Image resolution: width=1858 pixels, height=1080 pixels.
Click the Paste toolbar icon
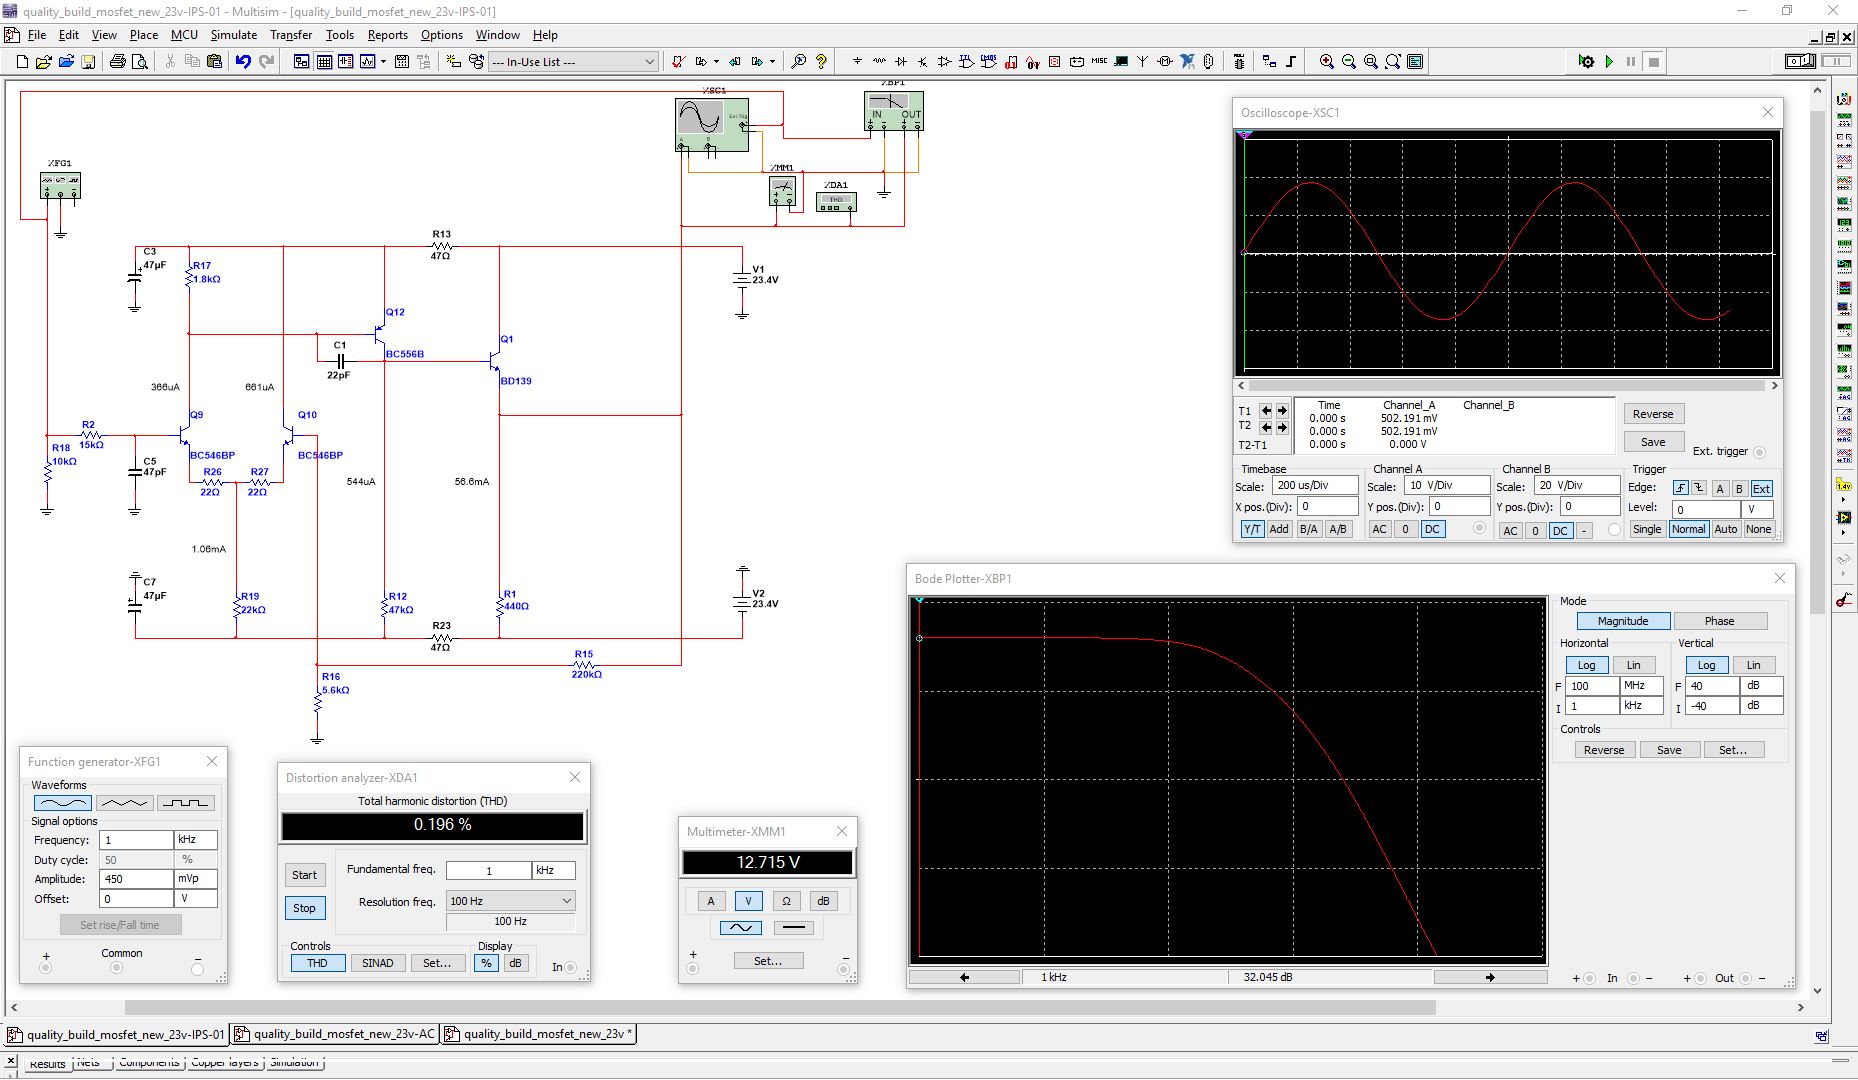click(214, 62)
